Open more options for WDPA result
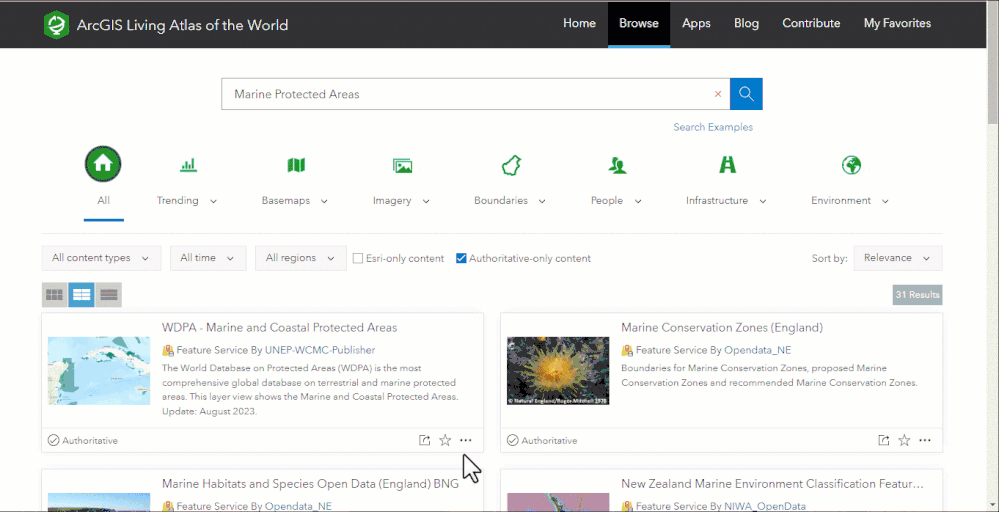This screenshot has height=512, width=999. [x=466, y=440]
